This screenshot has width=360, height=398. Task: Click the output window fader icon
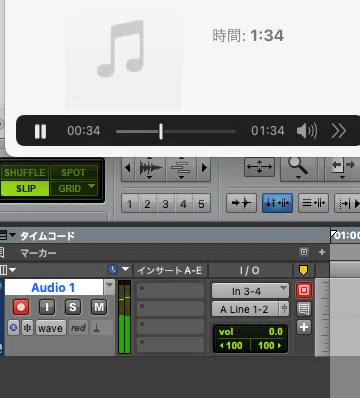284,309
